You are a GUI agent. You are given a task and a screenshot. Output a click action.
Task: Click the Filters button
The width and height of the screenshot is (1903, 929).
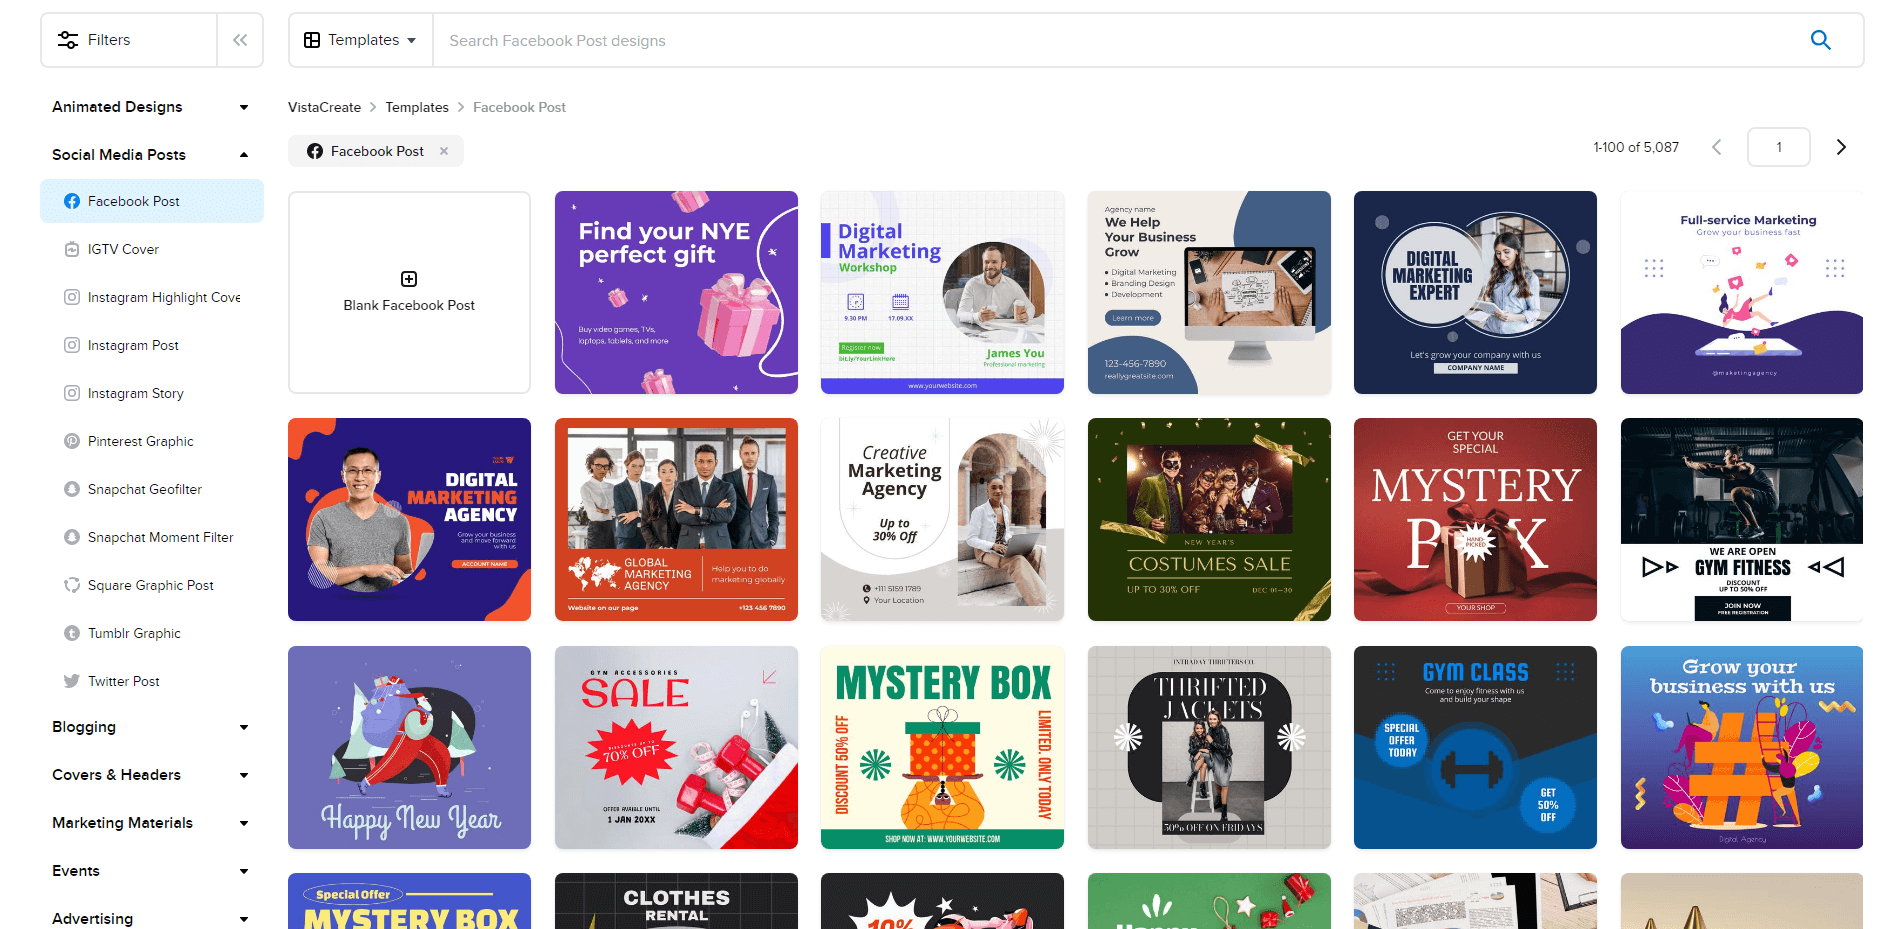point(129,40)
